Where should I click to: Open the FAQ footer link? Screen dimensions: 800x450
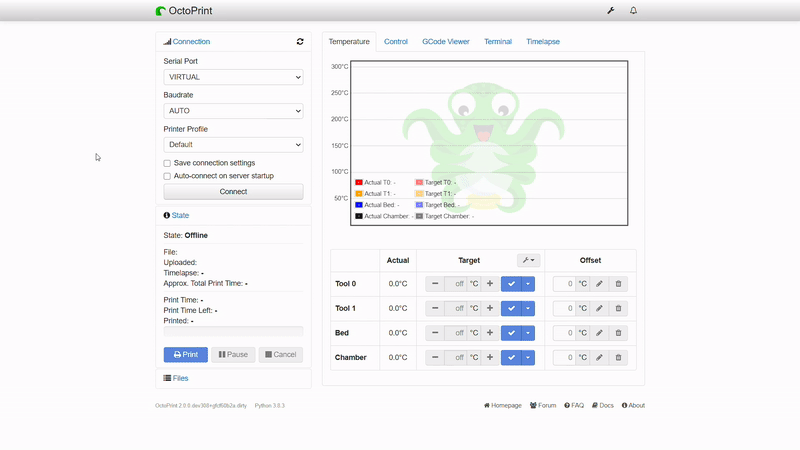574,406
